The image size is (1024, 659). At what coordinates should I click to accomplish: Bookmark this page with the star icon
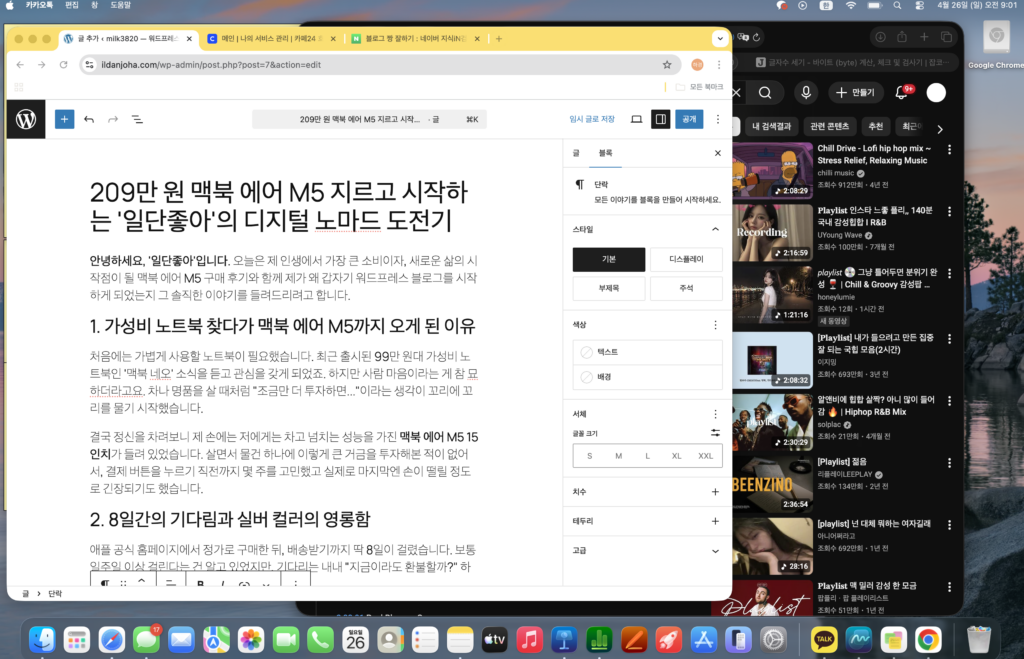667,64
